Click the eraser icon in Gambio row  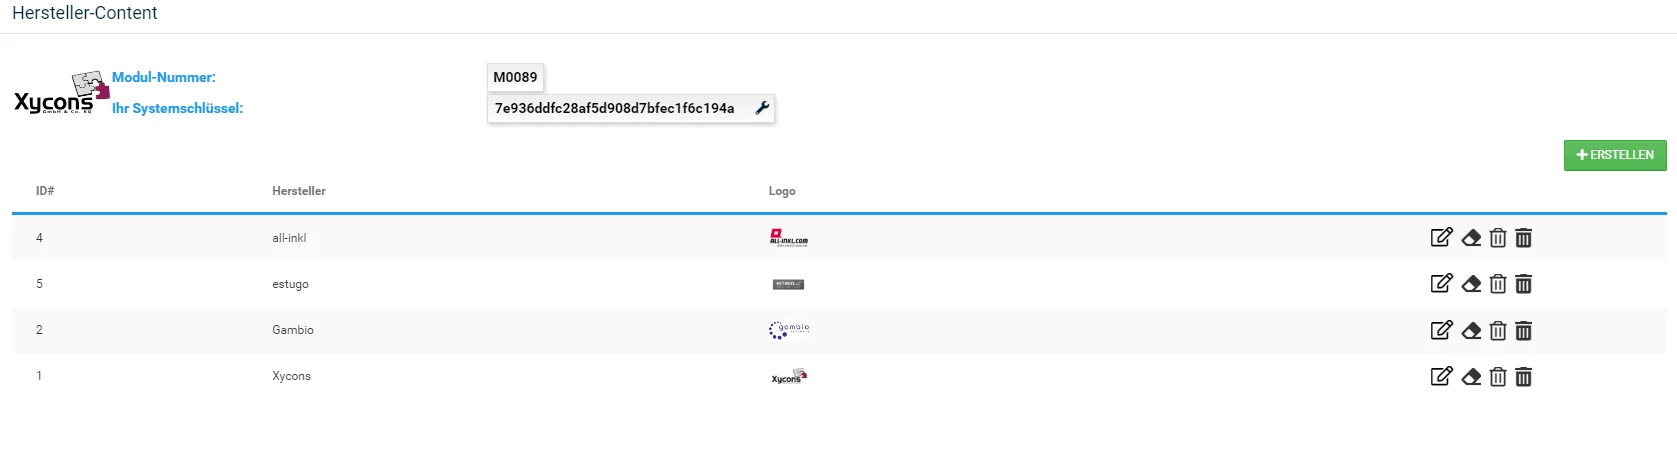[x=1471, y=331]
